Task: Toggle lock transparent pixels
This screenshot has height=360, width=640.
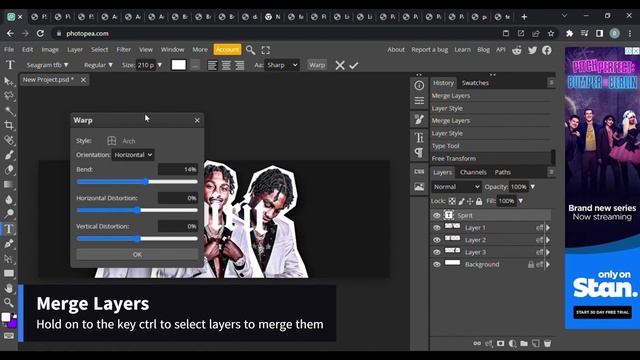Action: pos(452,201)
